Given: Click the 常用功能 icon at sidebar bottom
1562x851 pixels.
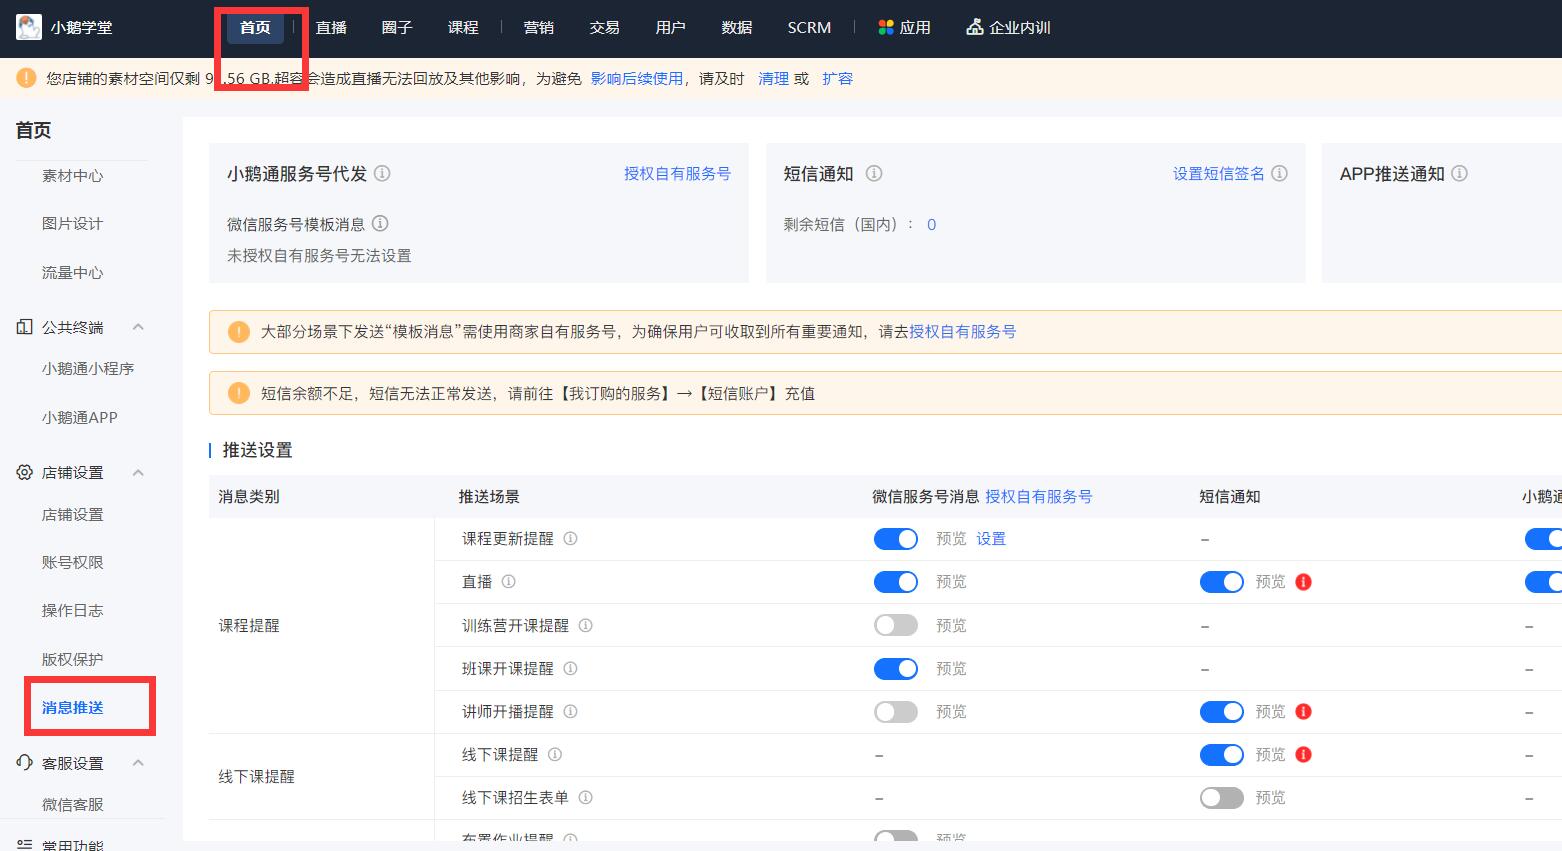Looking at the screenshot, I should tap(24, 845).
